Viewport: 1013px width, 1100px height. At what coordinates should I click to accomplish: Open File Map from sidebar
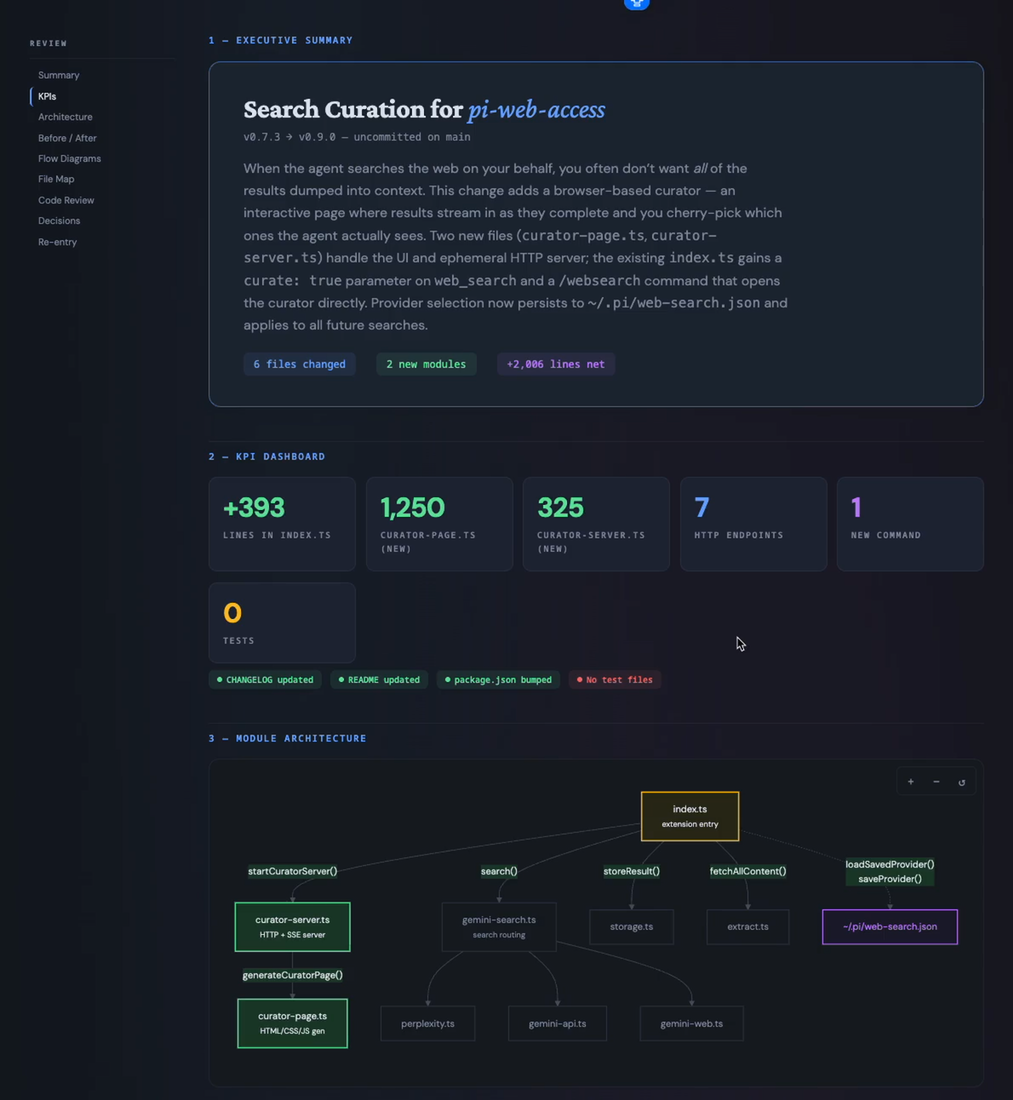[x=56, y=179]
